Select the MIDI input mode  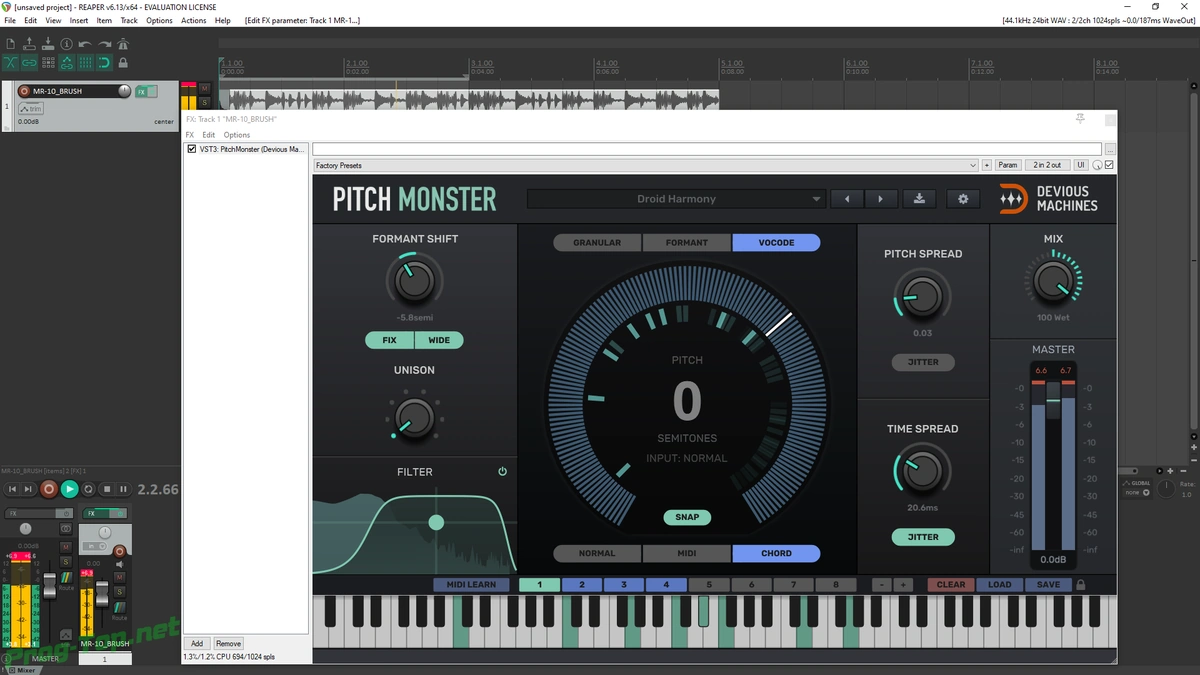687,553
